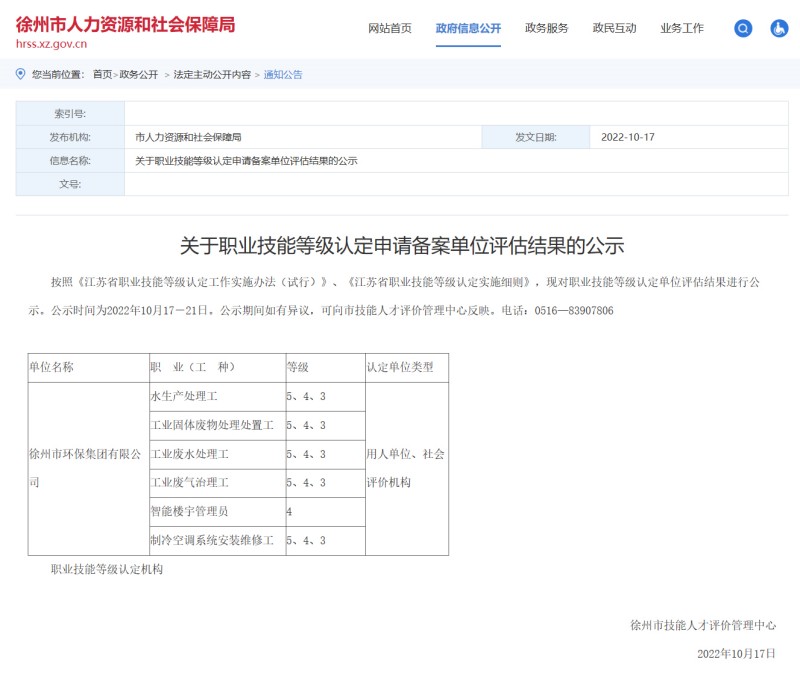The width and height of the screenshot is (800, 677).
Task: Click the location pin icon in breadcrumb
Action: pyautogui.click(x=21, y=74)
